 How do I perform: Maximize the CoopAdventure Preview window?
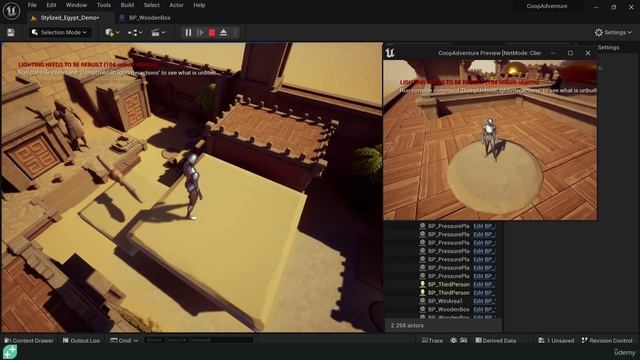(570, 53)
